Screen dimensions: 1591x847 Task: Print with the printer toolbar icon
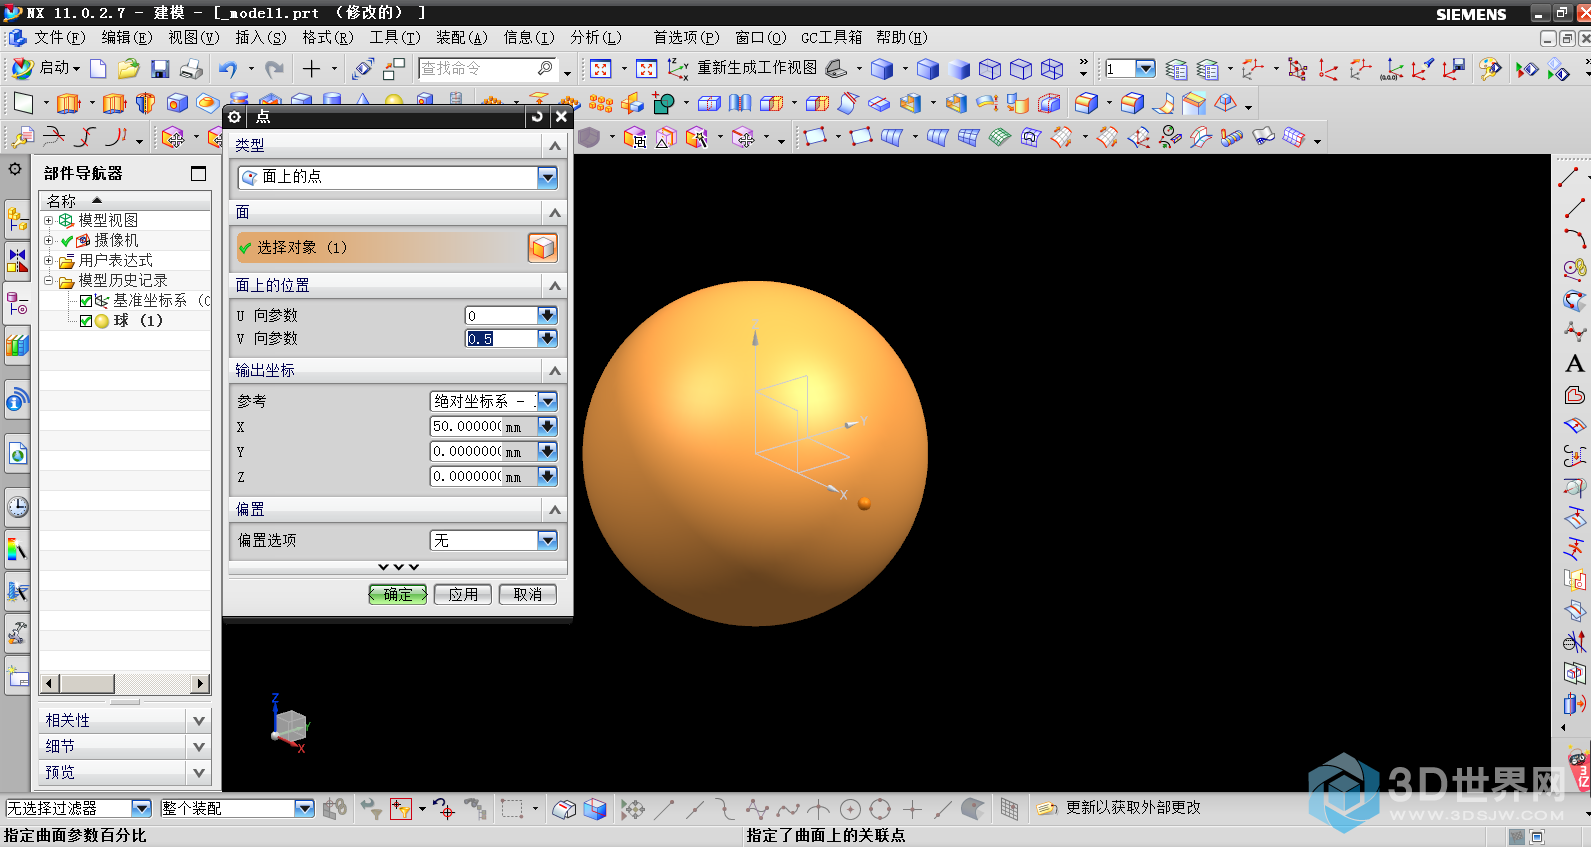(x=192, y=68)
